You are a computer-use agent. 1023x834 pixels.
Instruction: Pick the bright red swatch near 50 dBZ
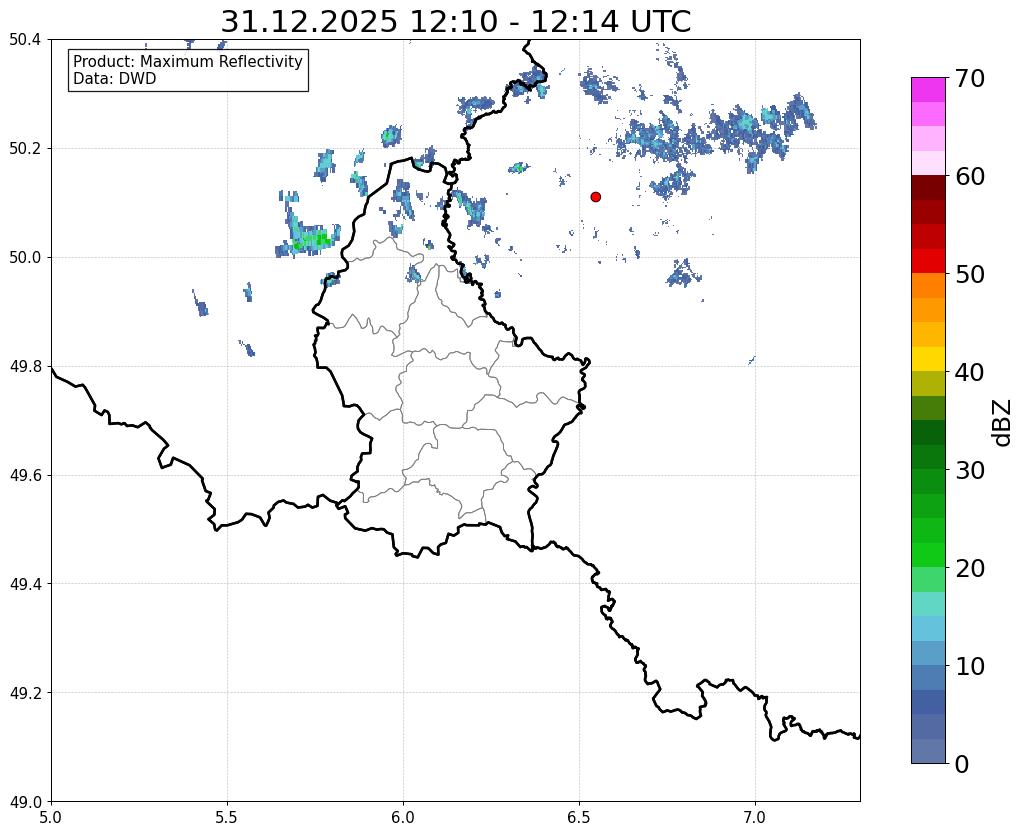click(928, 261)
